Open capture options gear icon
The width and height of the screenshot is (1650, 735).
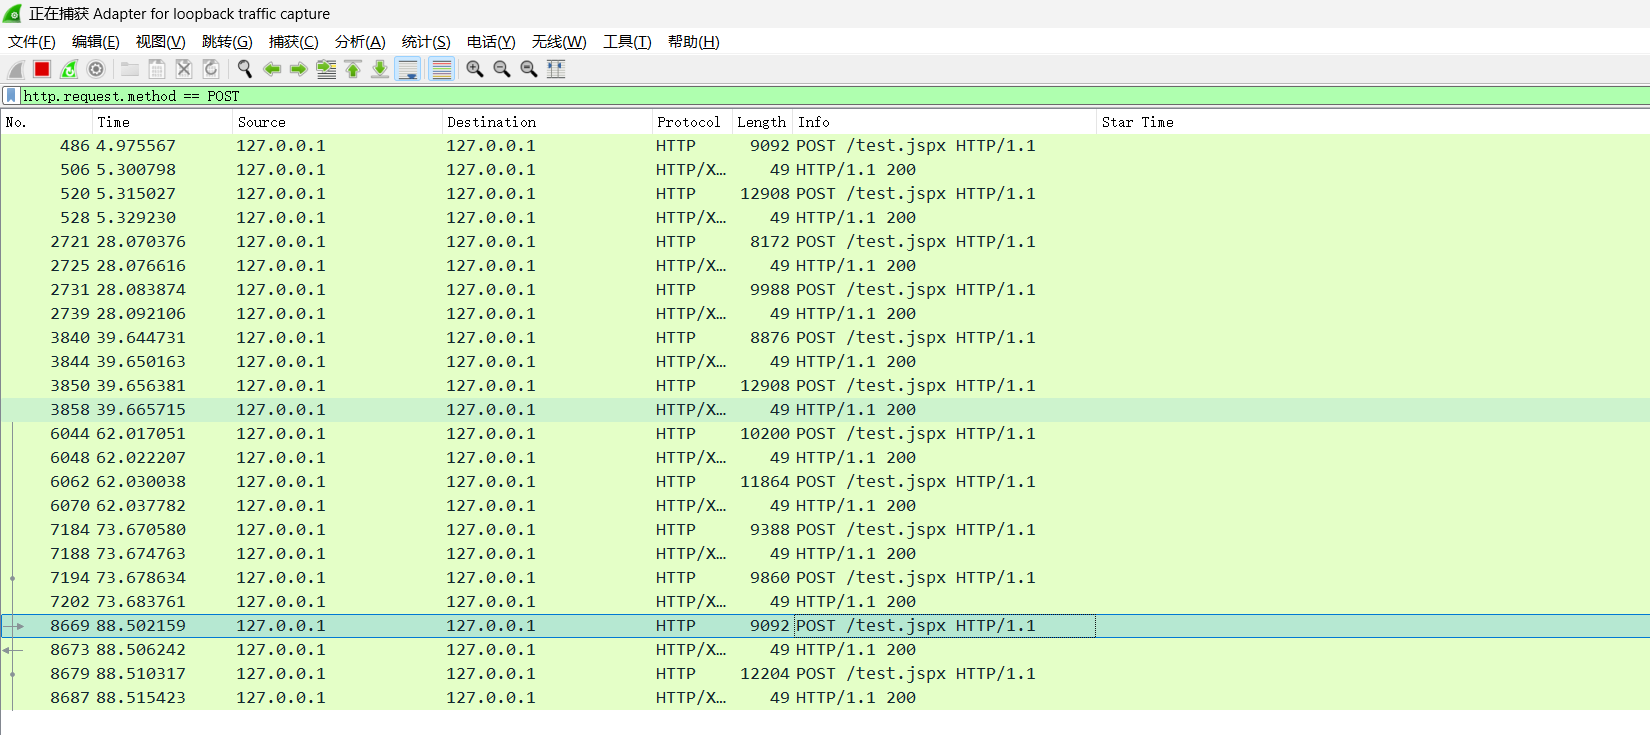click(96, 69)
